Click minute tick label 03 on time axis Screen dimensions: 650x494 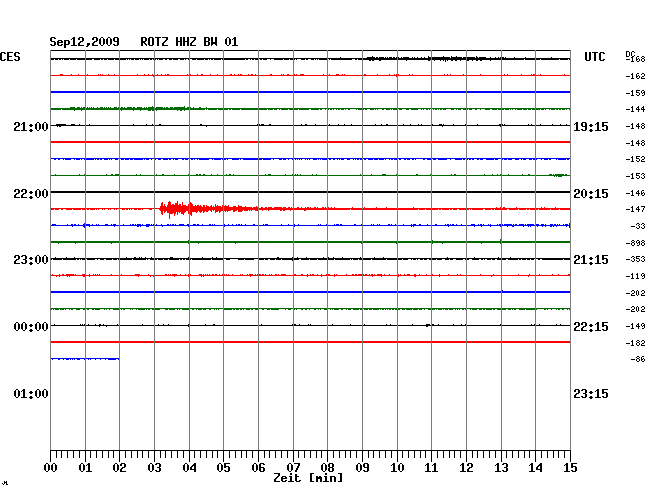tap(154, 468)
